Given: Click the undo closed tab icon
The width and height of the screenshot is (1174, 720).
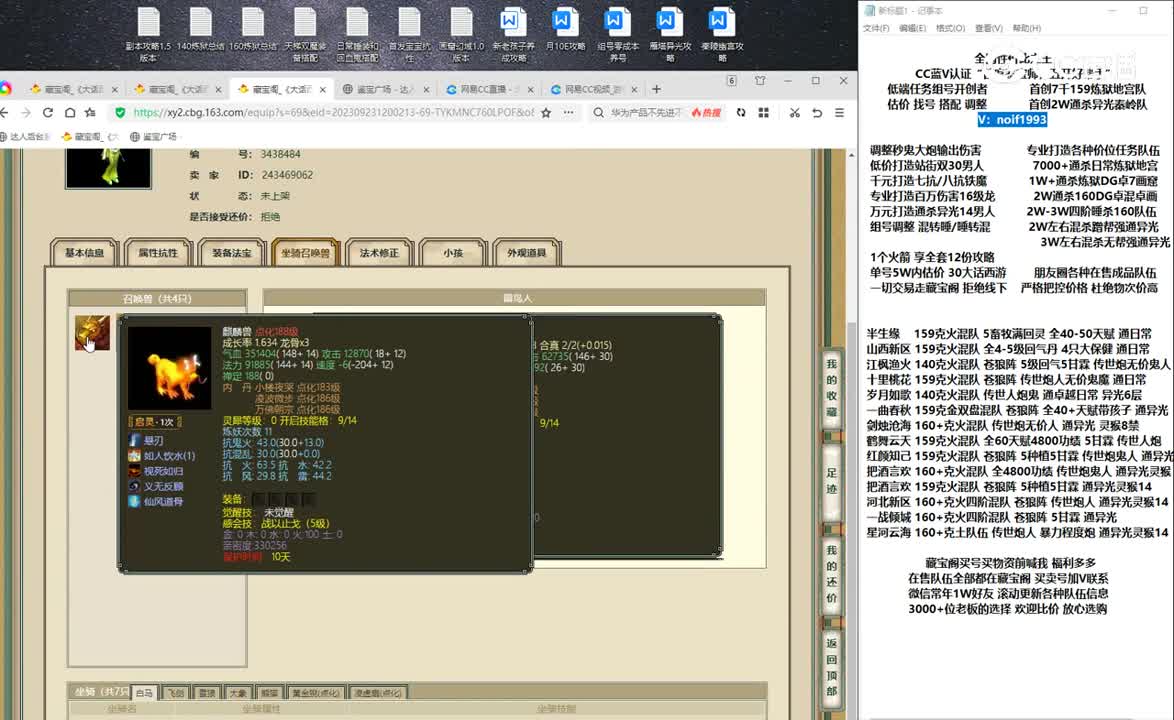Looking at the screenshot, I should click(817, 113).
